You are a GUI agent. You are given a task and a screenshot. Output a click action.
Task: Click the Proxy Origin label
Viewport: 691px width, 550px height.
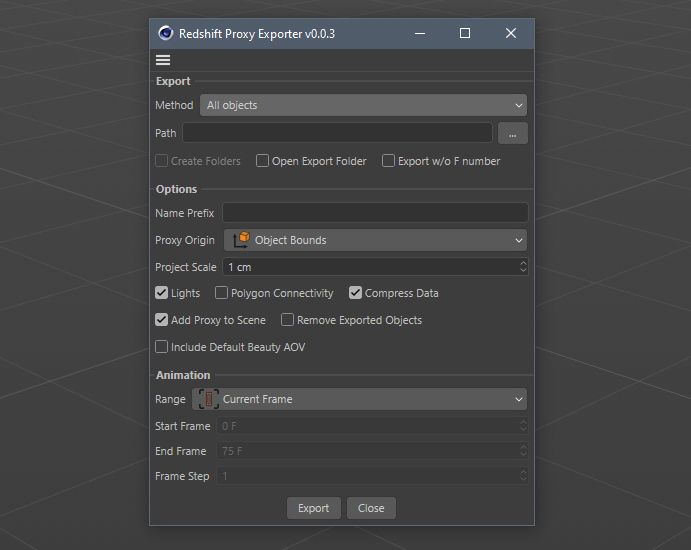click(185, 240)
